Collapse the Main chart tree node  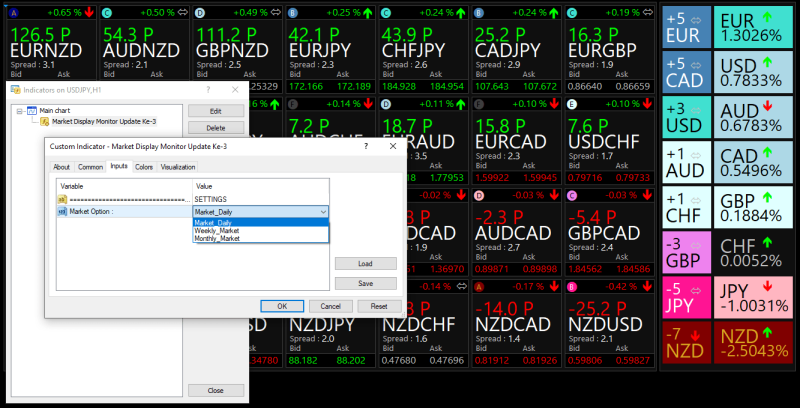click(19, 111)
